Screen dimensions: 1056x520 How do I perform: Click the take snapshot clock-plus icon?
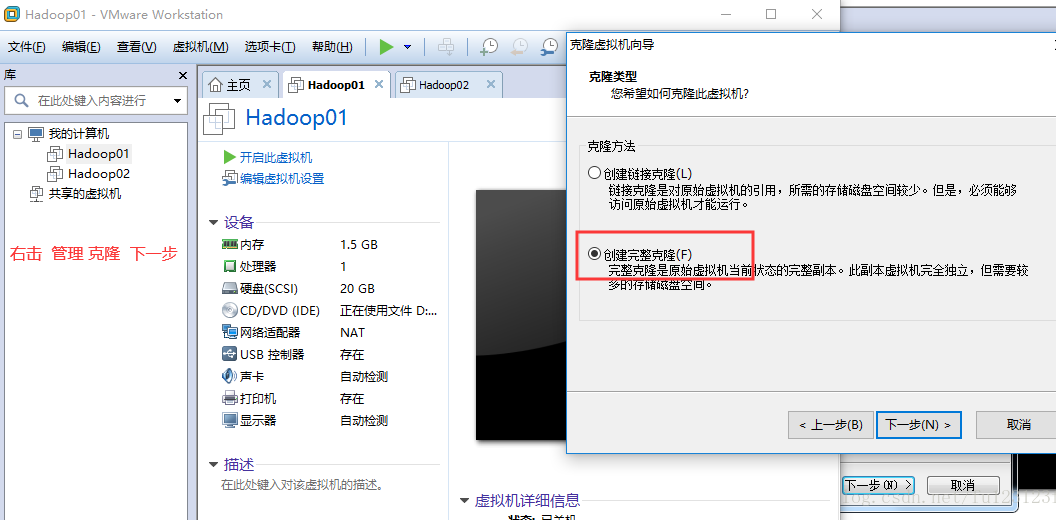489,46
